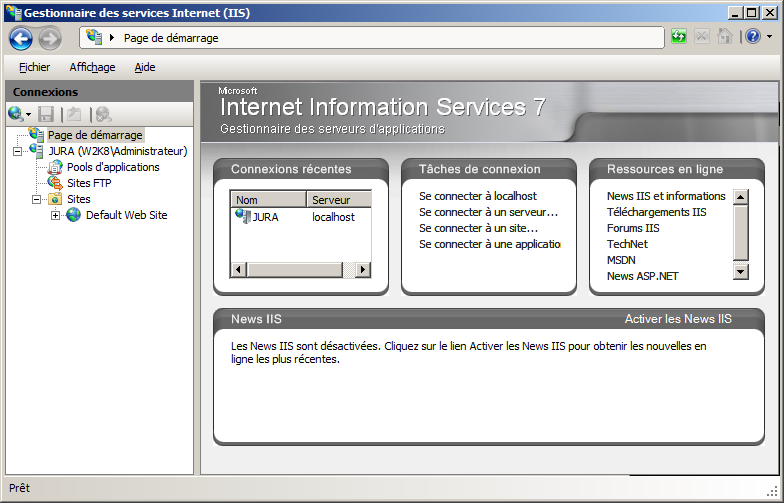Select Default Web Site in the tree
784x503 pixels.
(125, 215)
